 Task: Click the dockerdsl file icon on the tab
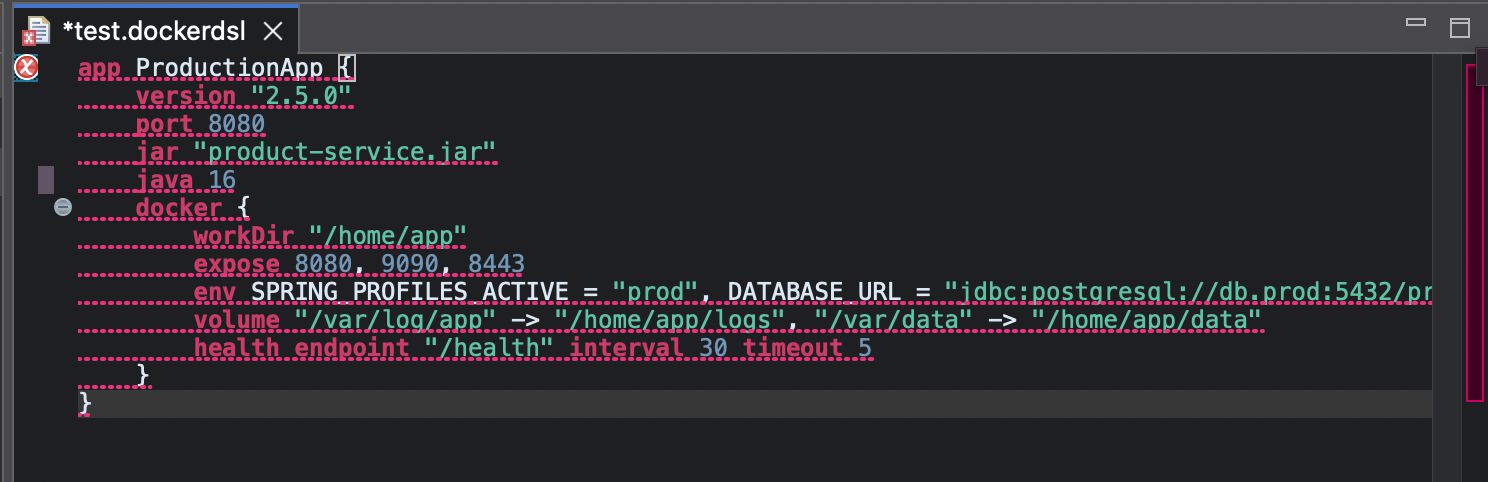37,31
